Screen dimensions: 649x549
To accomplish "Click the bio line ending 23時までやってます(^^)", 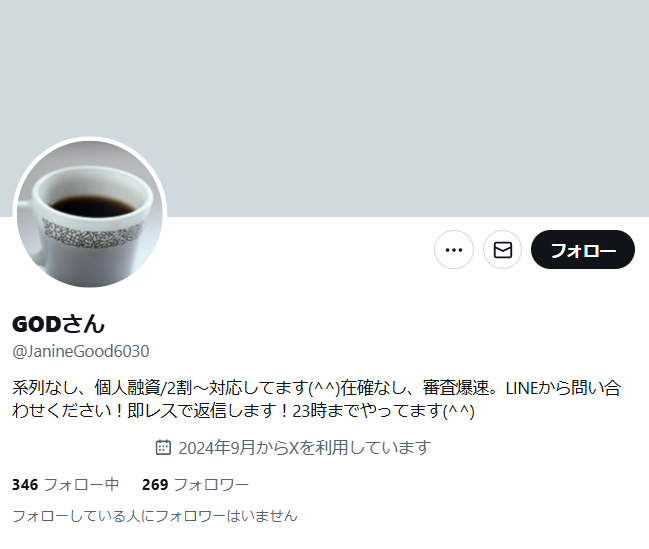I will tap(243, 411).
